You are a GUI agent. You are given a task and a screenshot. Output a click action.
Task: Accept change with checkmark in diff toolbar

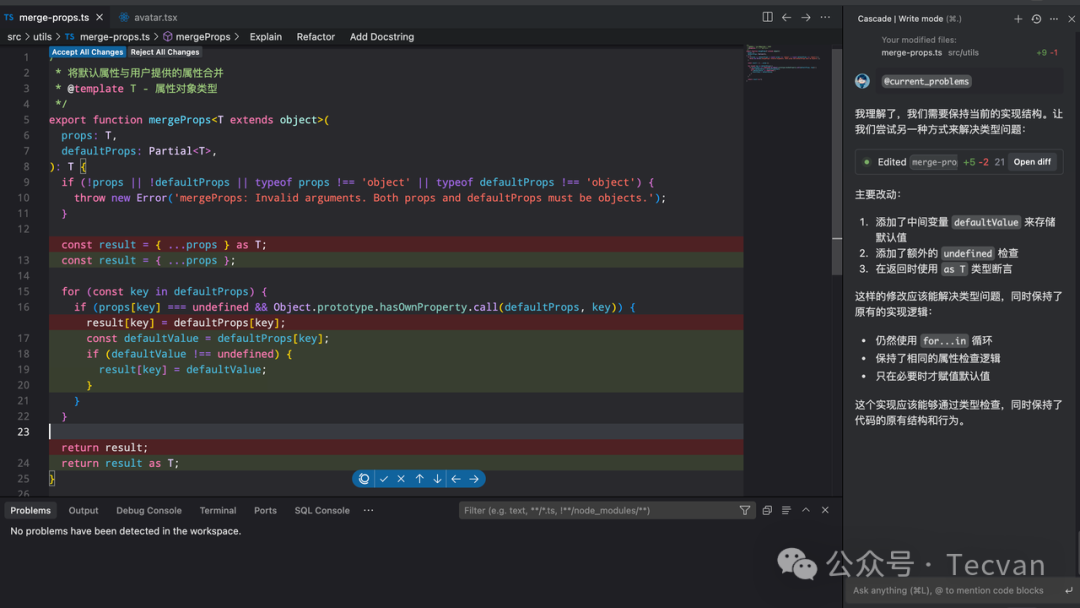[x=383, y=479]
